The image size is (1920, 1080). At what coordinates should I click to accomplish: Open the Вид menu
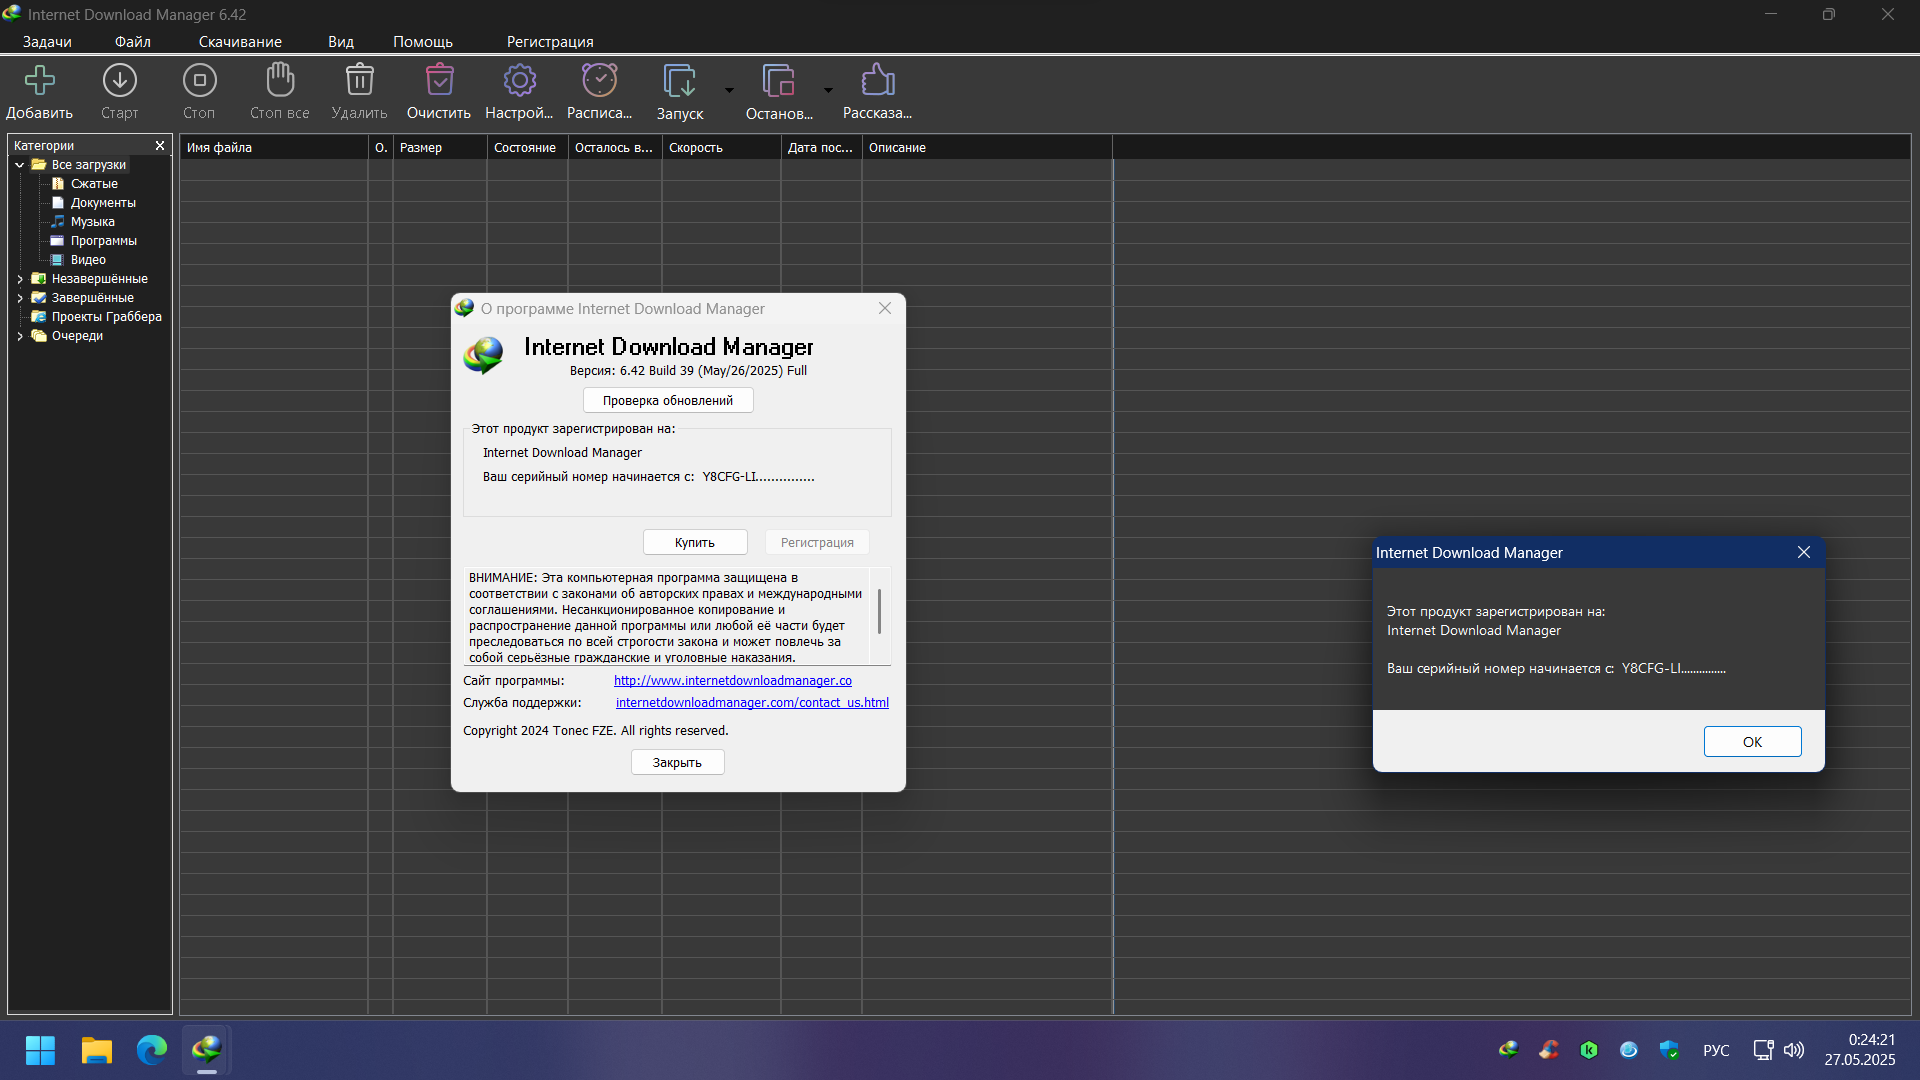click(341, 42)
